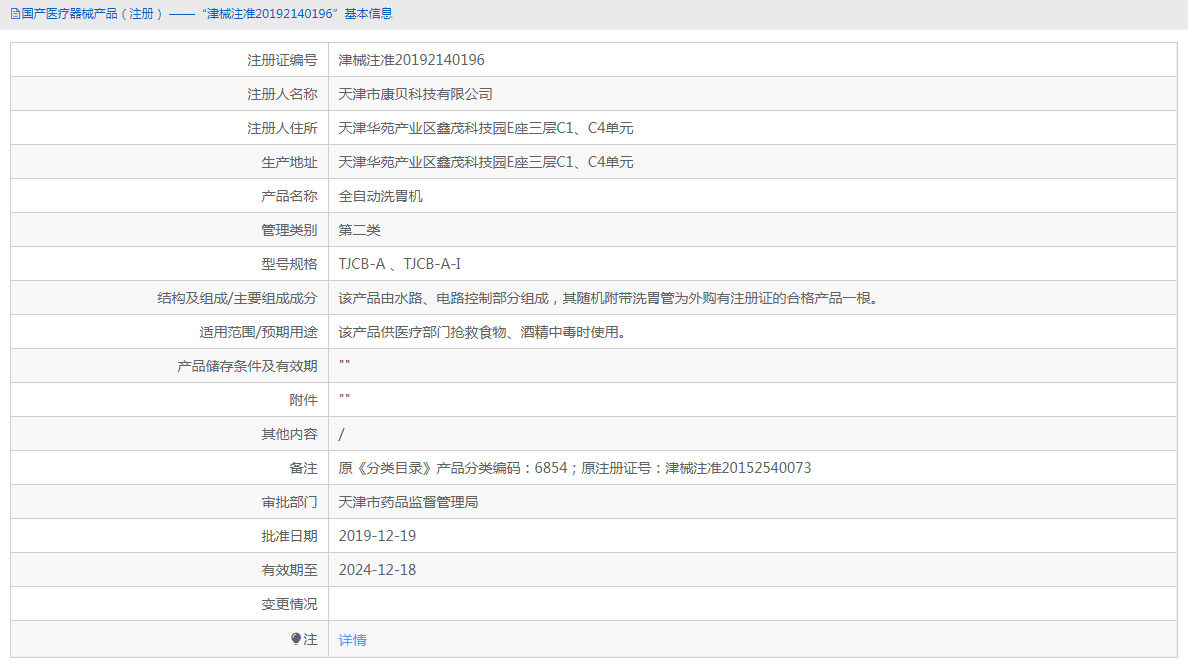This screenshot has width=1188, height=664.
Task: Click the 其他内容 value showing slash
Action: 340,433
